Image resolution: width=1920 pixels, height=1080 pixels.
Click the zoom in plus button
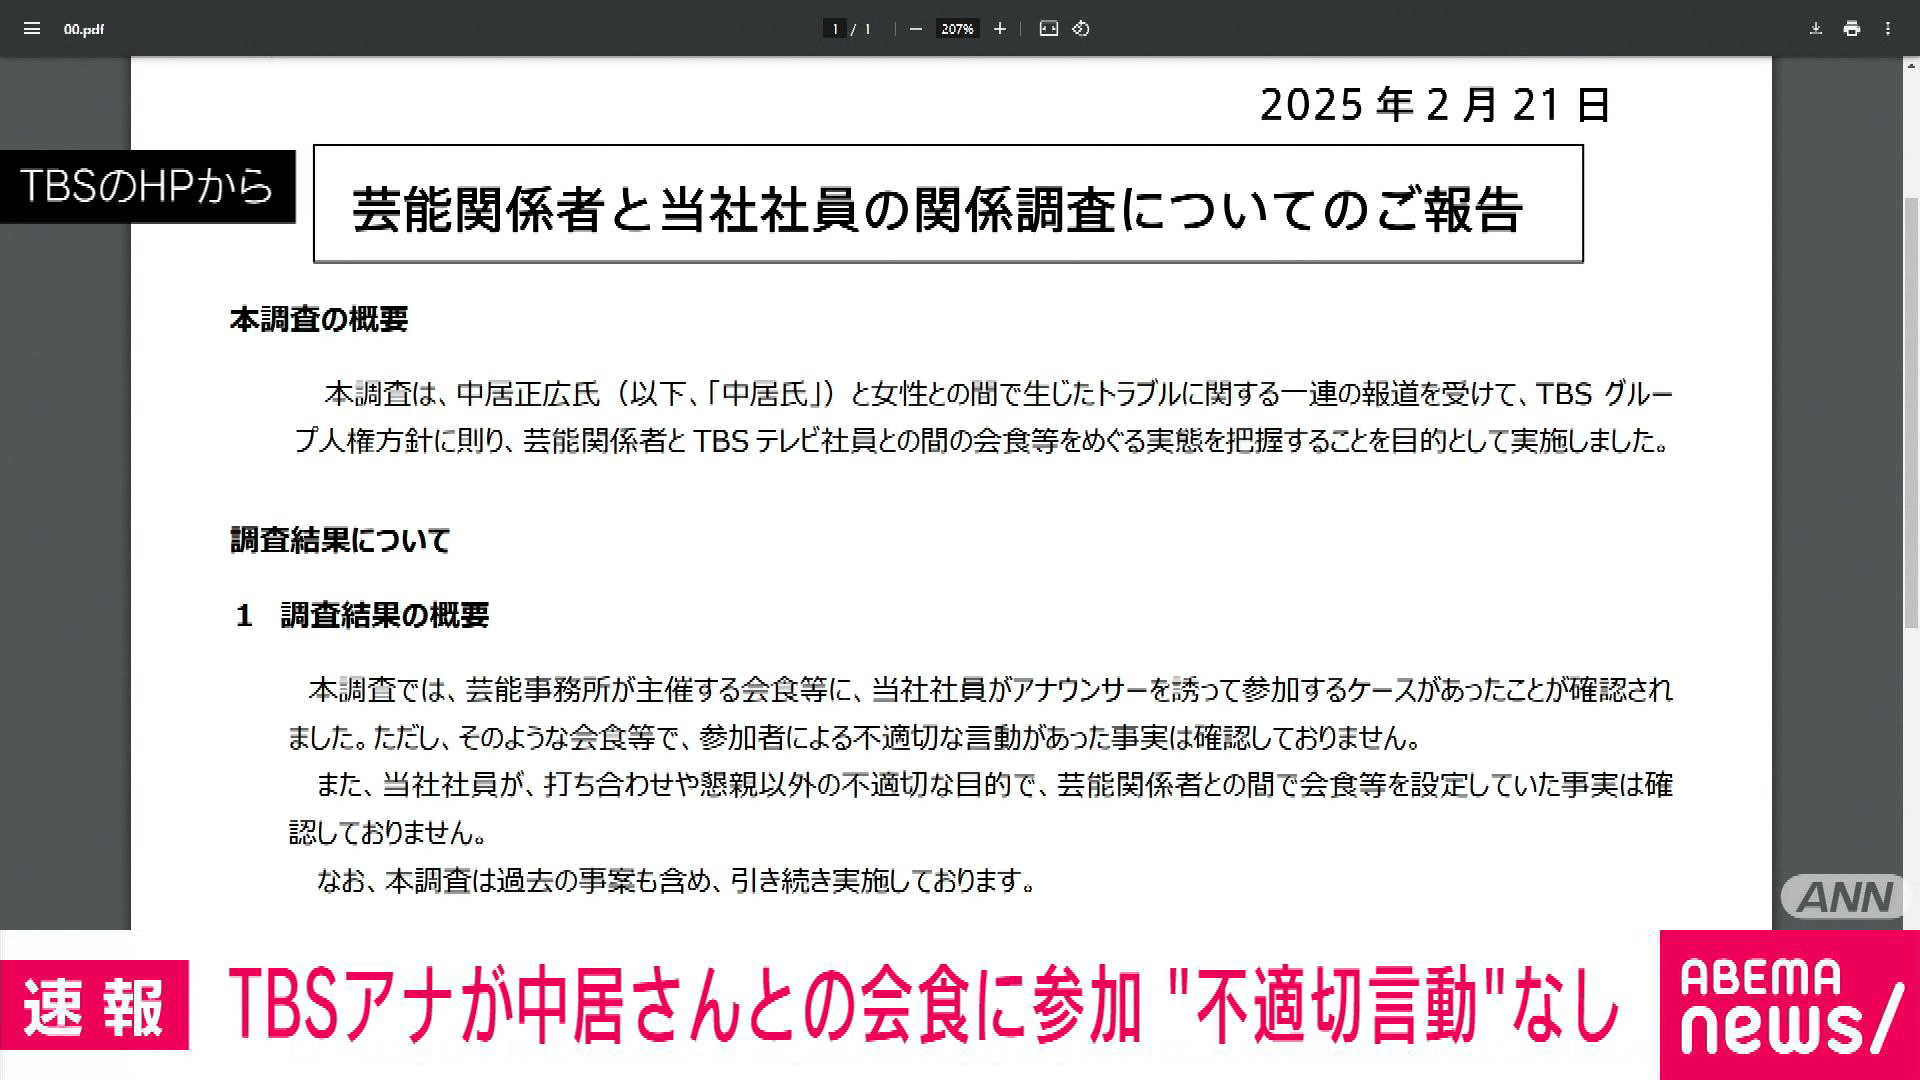pos(999,29)
